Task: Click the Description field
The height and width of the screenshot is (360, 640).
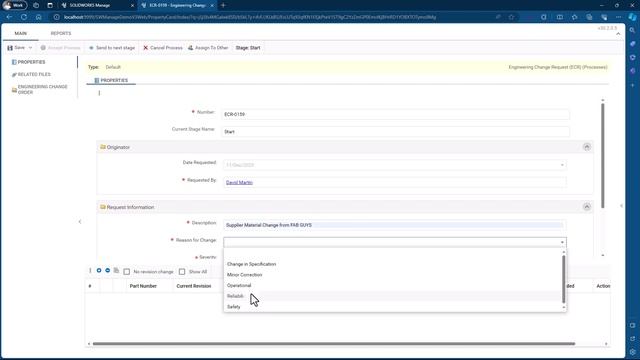Action: 394,225
